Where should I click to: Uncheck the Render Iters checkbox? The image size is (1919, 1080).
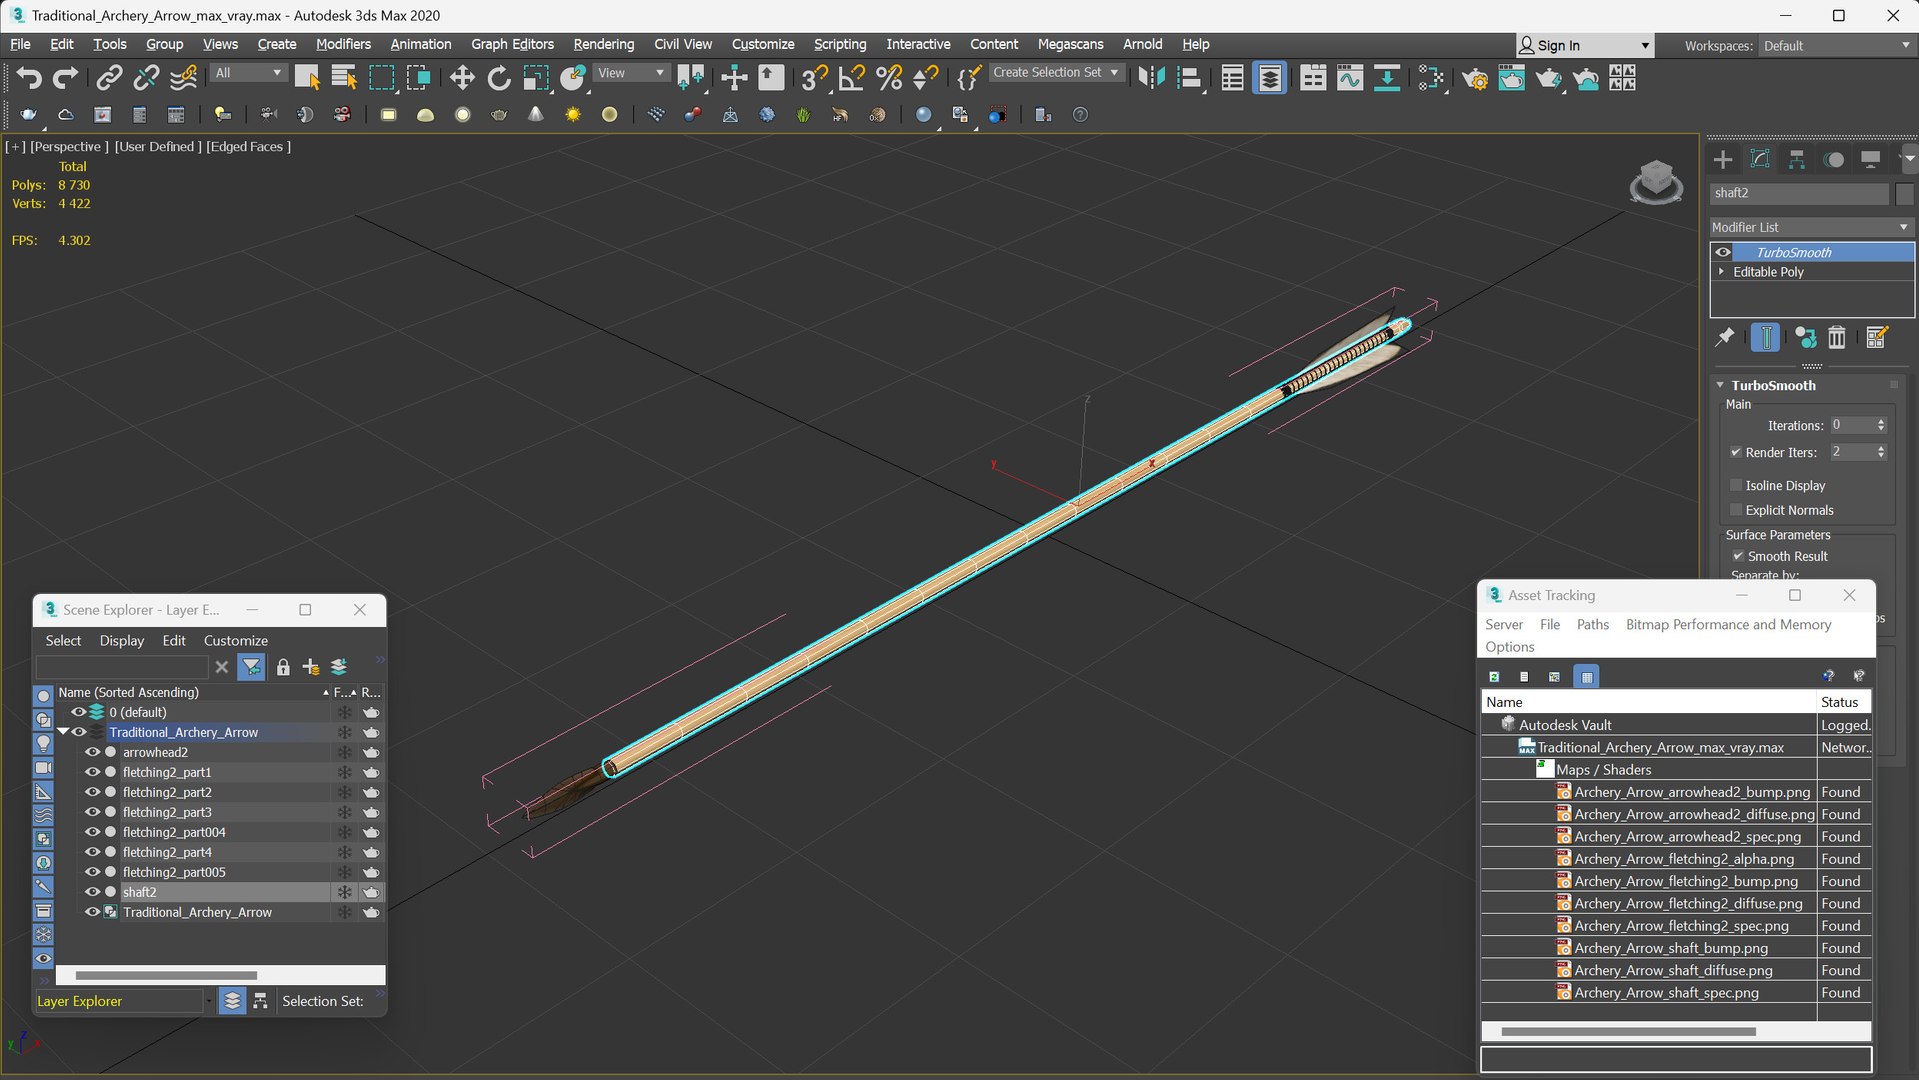coord(1736,452)
